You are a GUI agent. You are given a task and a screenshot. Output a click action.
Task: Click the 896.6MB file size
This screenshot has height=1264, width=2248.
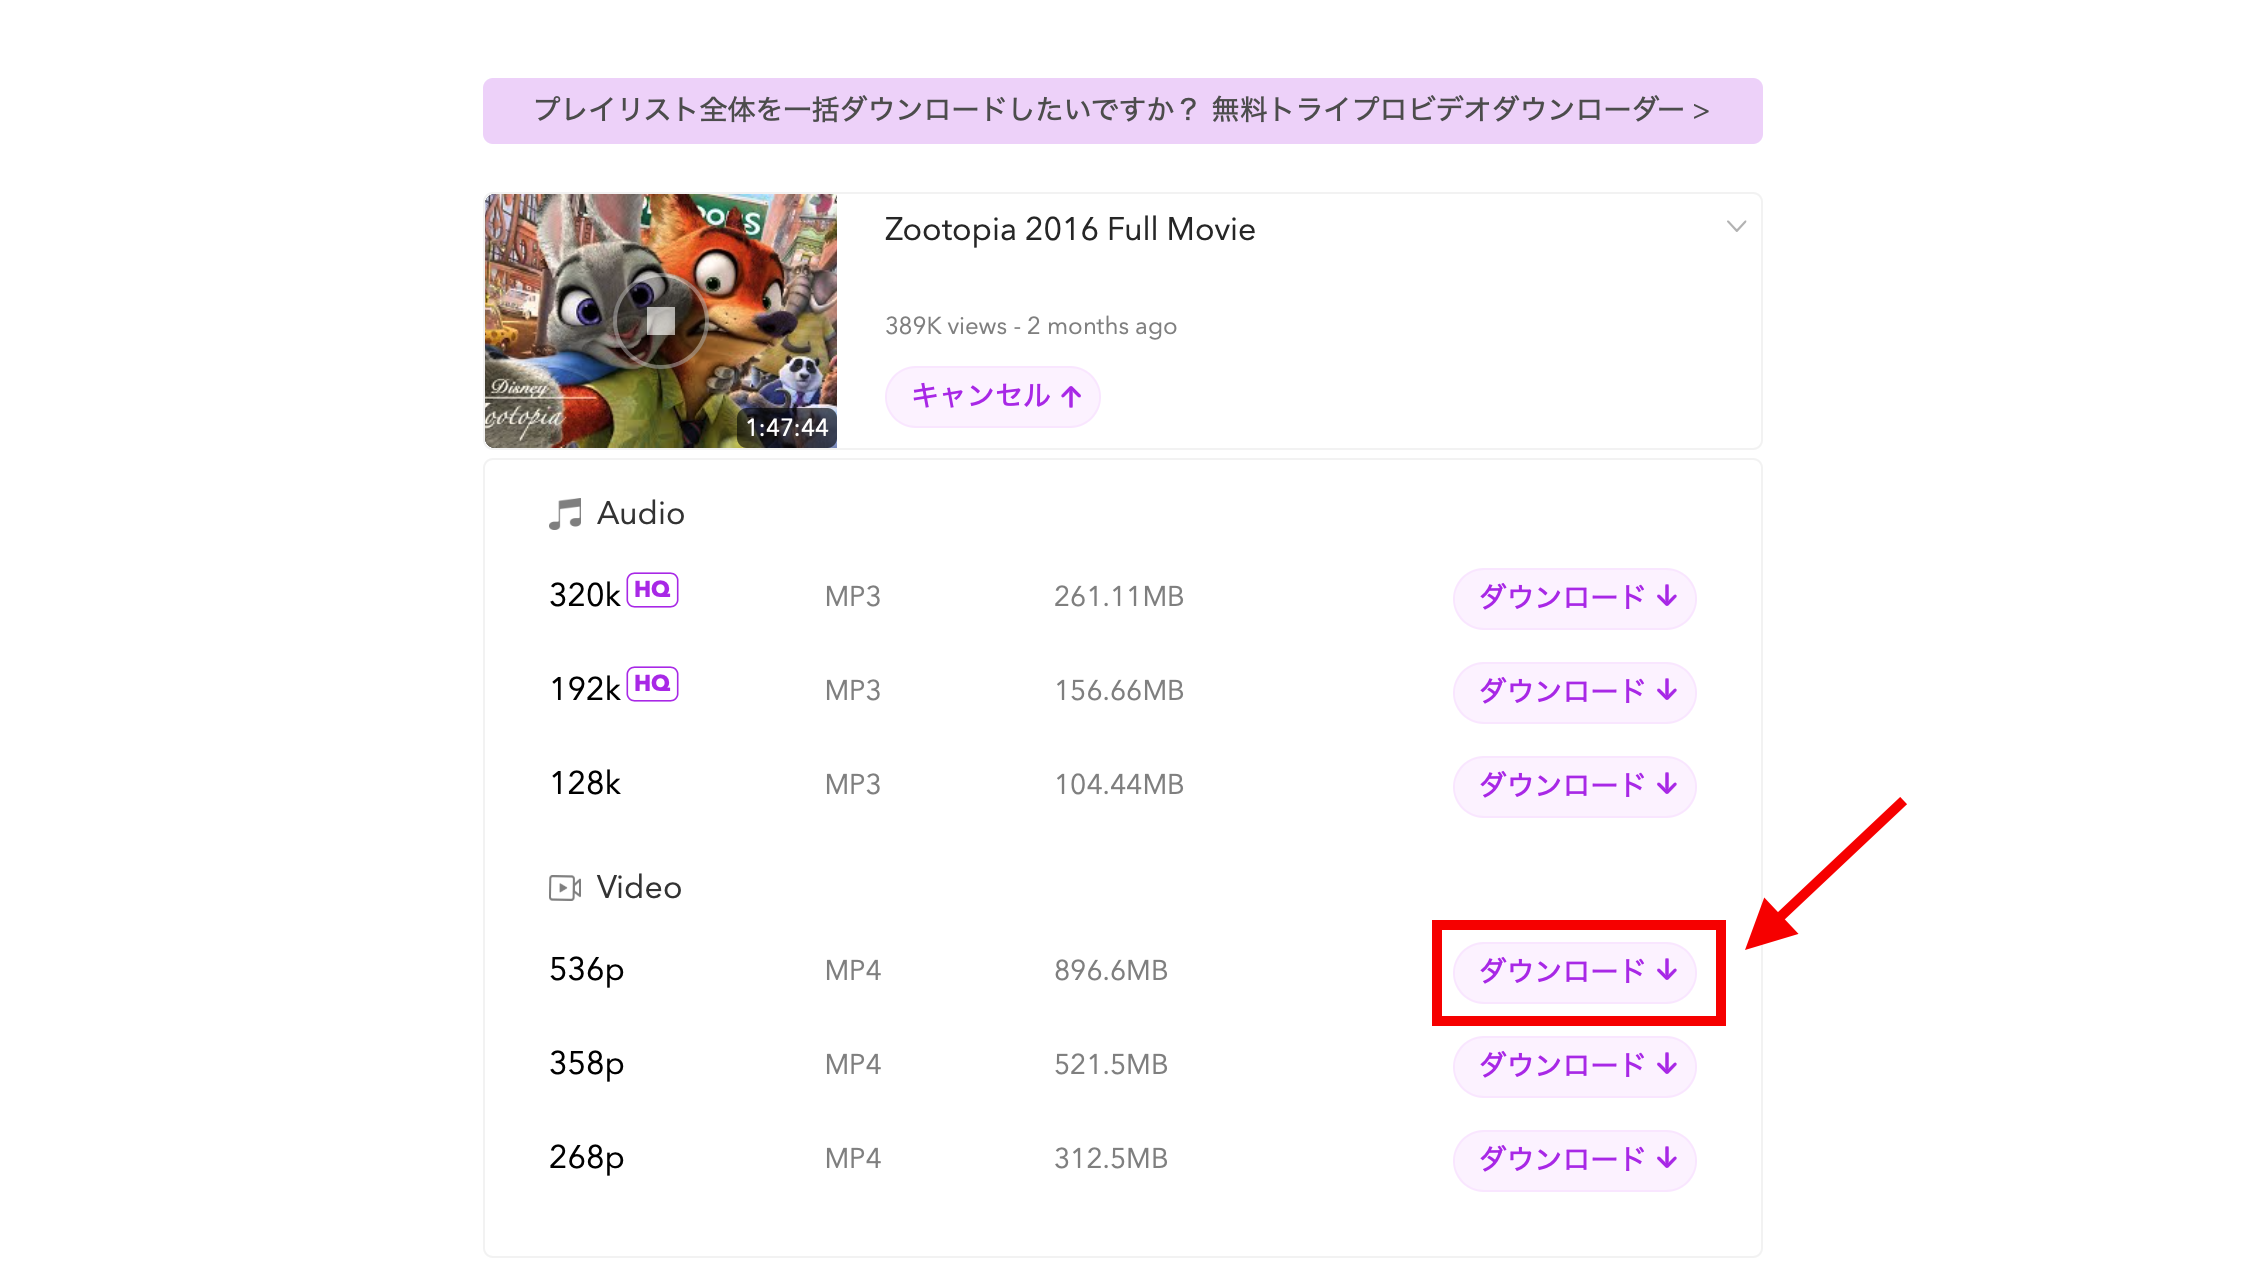[x=1111, y=971]
